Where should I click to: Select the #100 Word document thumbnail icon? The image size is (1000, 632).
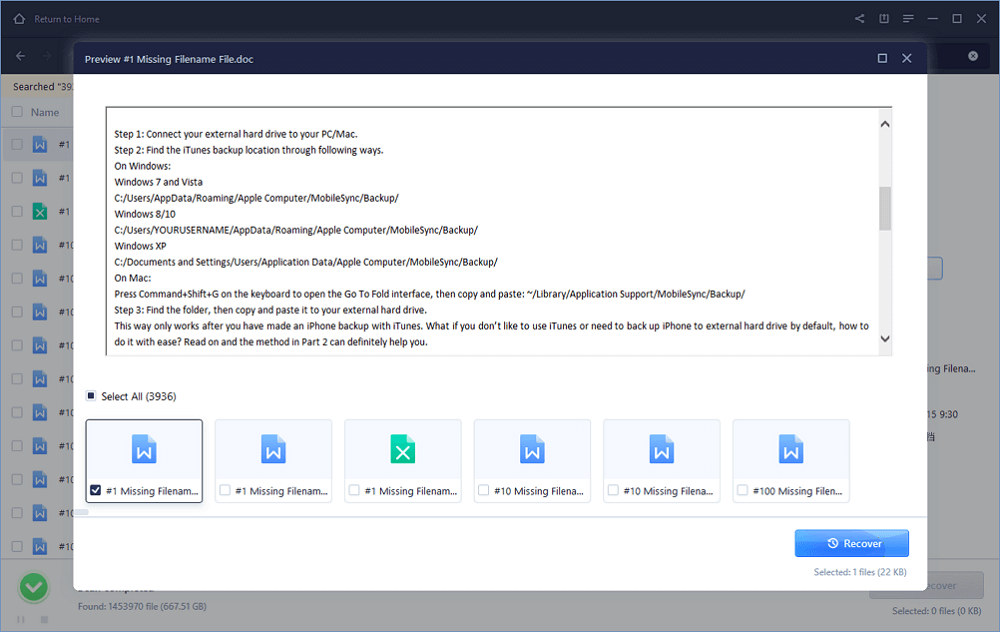[x=791, y=449]
